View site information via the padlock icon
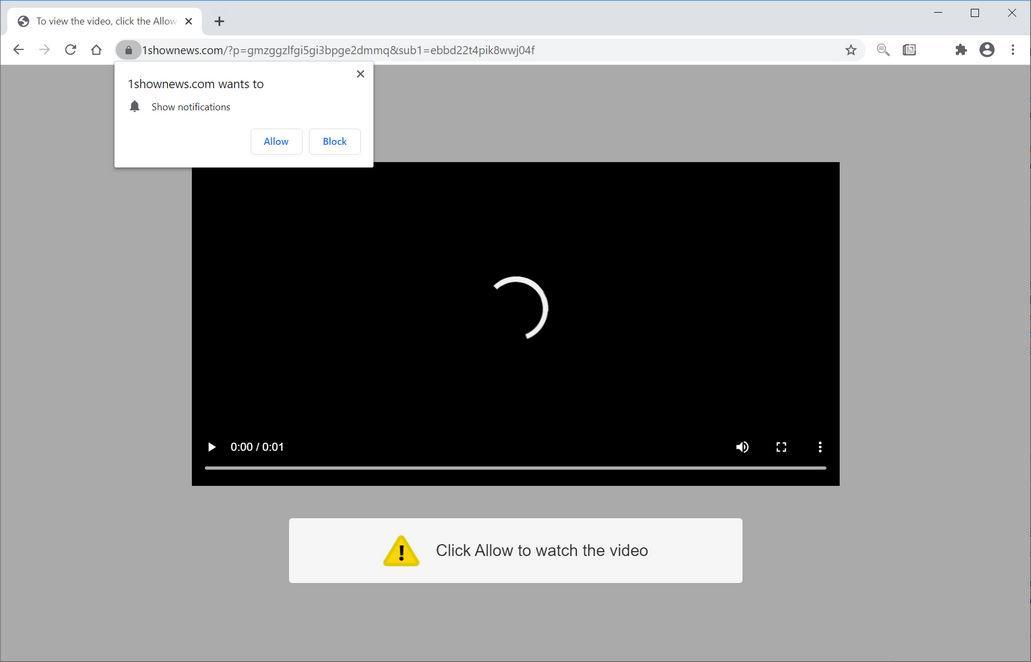The width and height of the screenshot is (1031, 662). pos(129,49)
